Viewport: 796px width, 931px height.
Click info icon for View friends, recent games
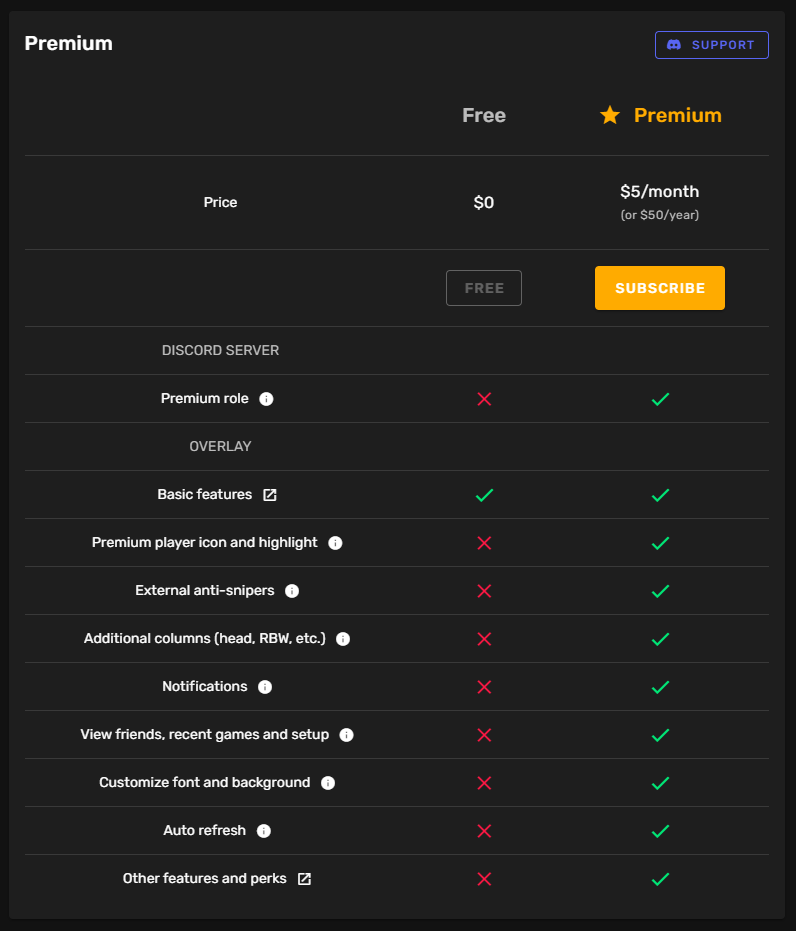[346, 735]
